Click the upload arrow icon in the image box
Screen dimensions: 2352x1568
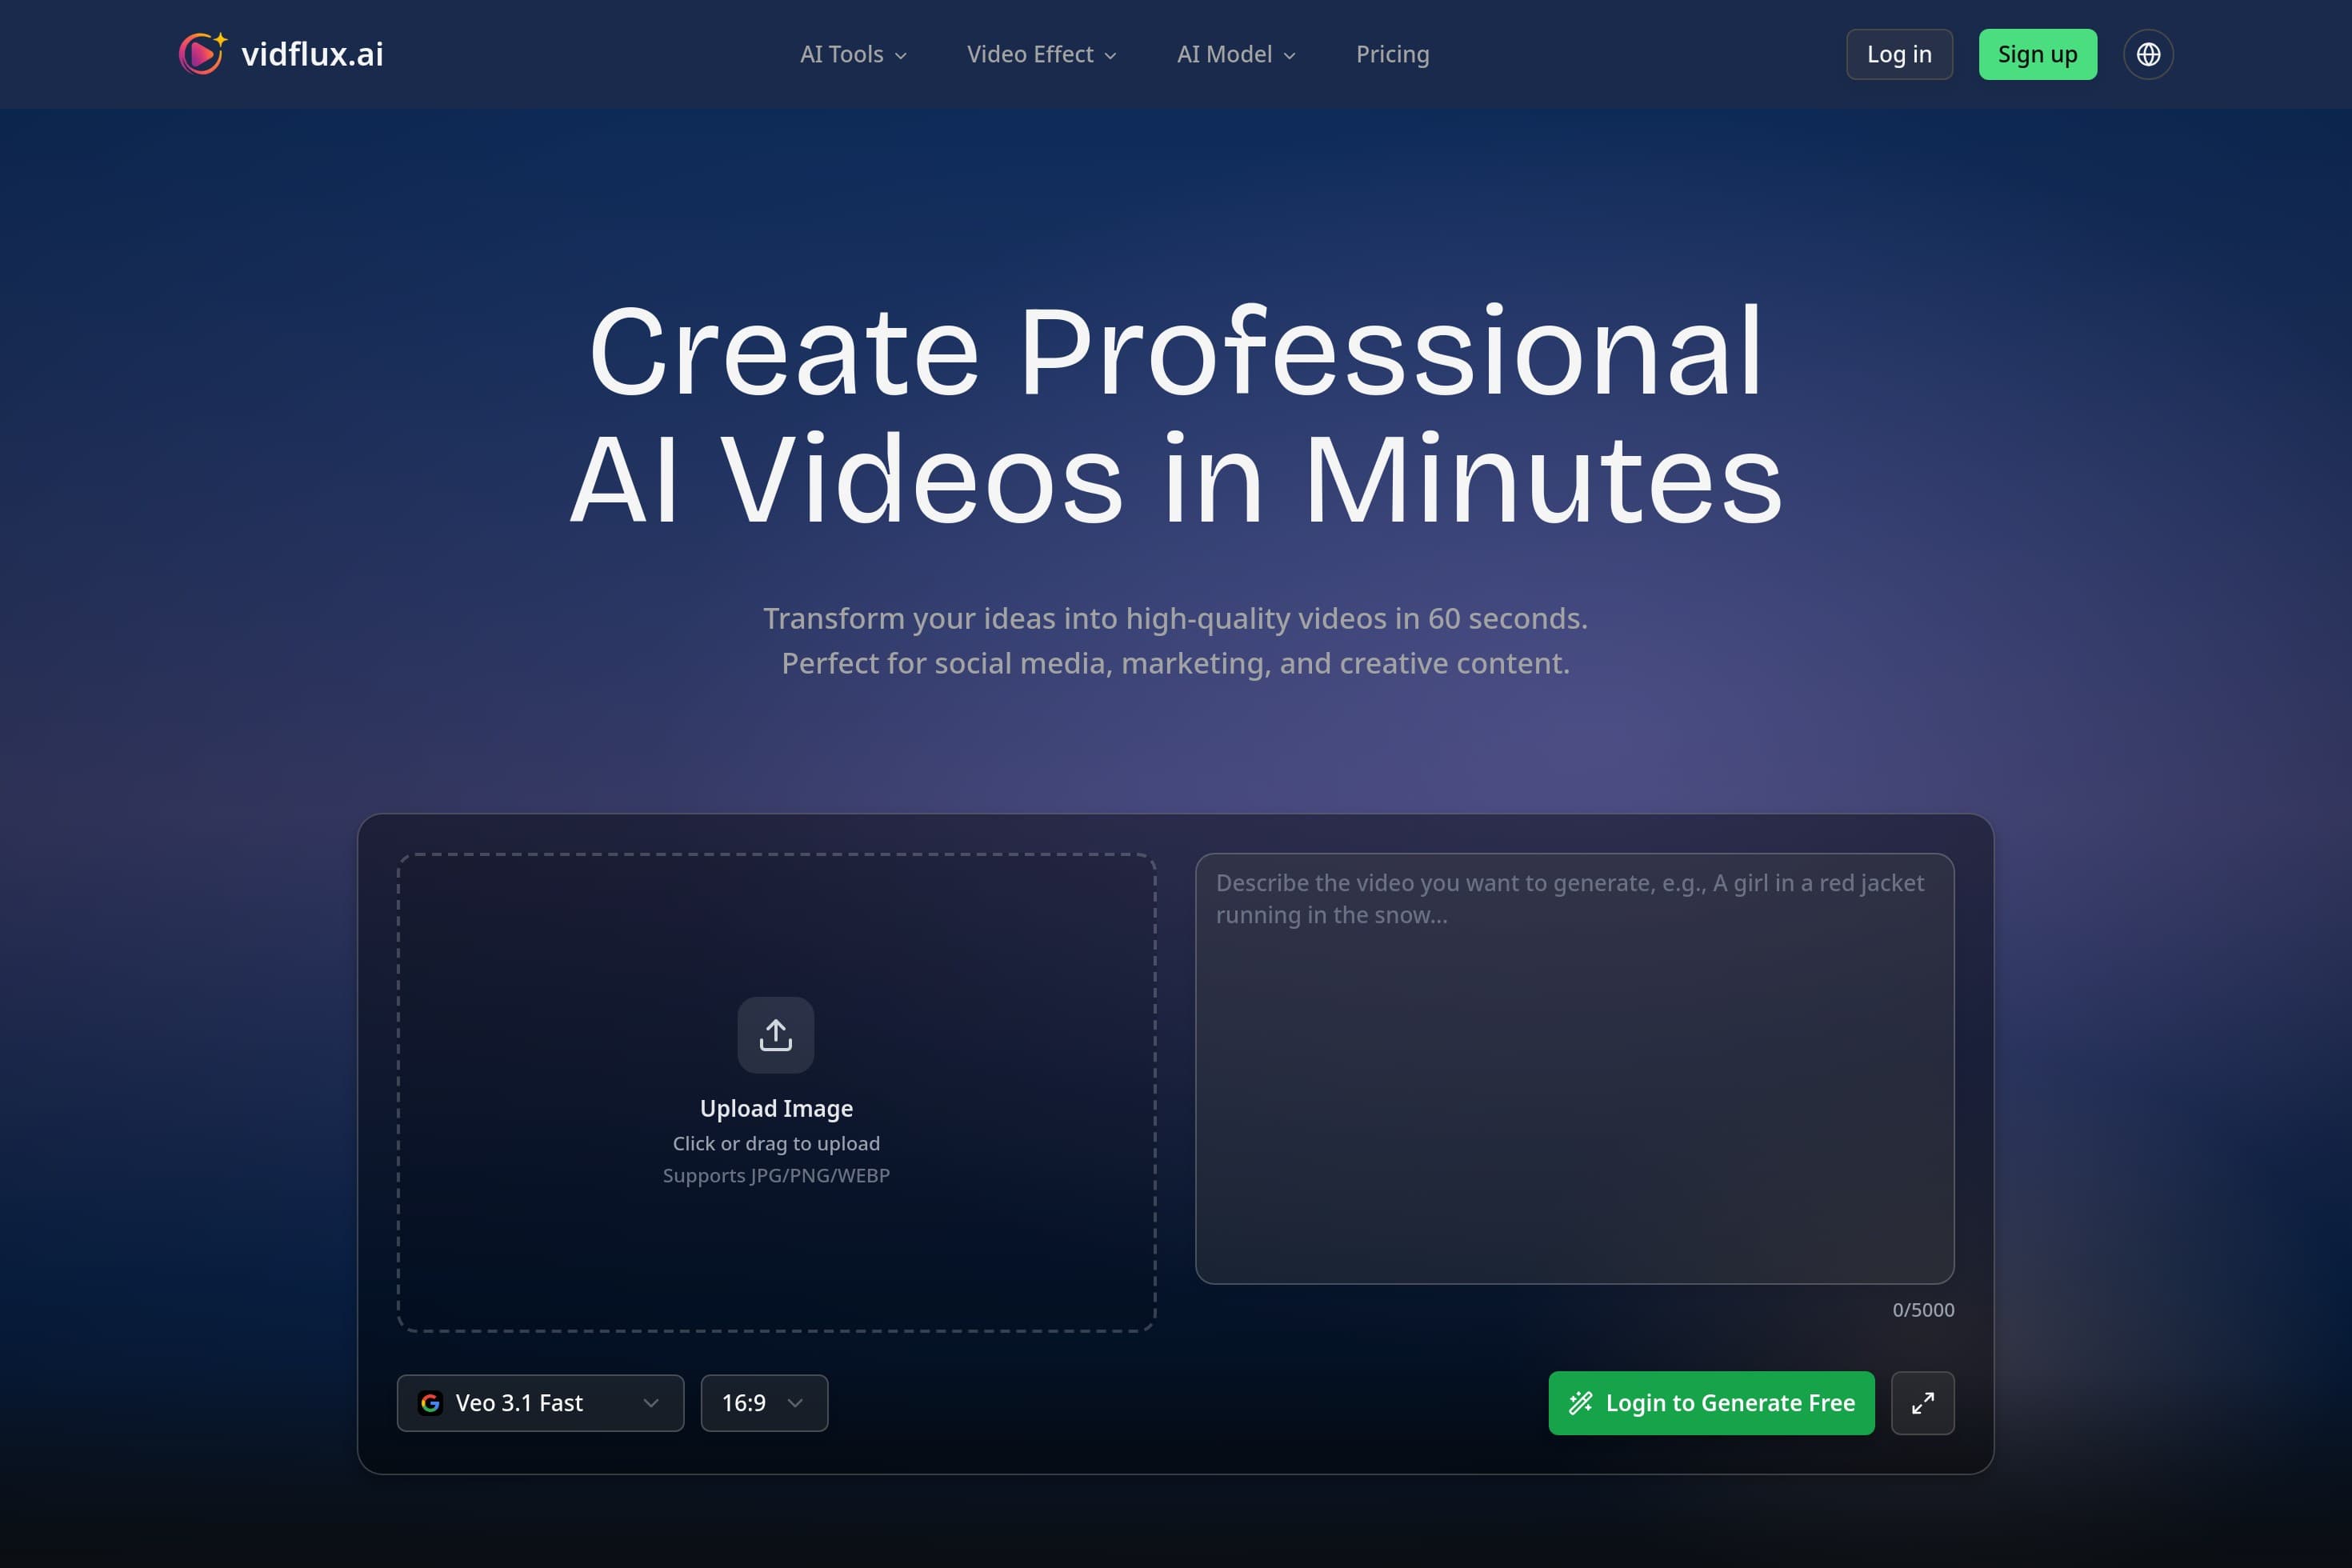(x=775, y=1035)
